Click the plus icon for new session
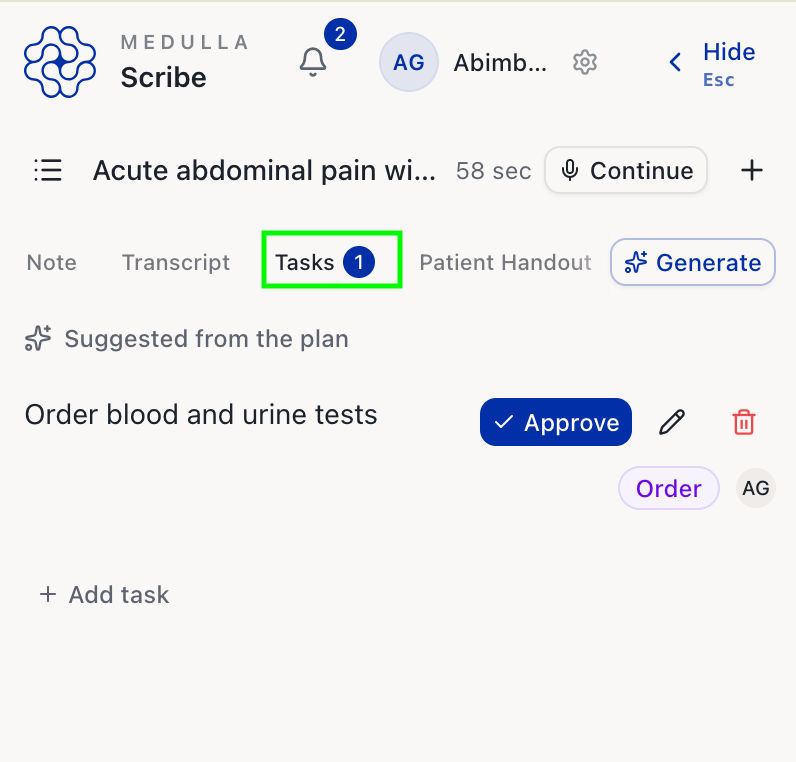The height and width of the screenshot is (762, 796). click(x=752, y=170)
